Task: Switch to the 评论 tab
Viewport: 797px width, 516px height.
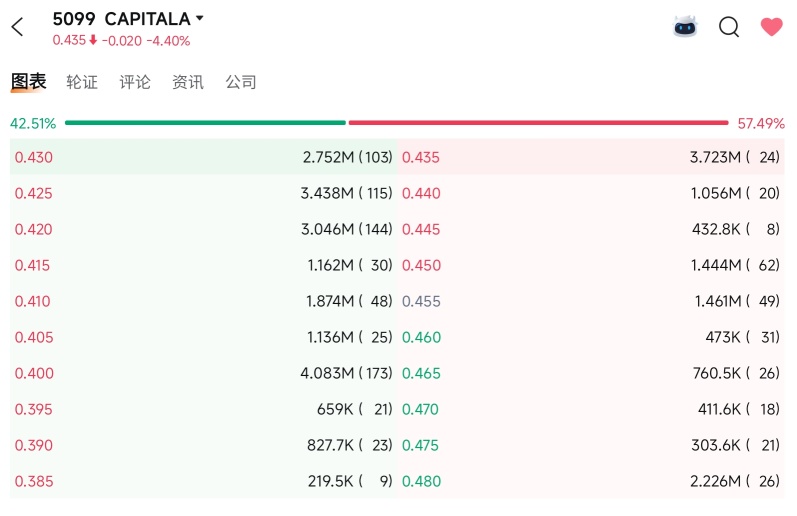Action: 135,82
